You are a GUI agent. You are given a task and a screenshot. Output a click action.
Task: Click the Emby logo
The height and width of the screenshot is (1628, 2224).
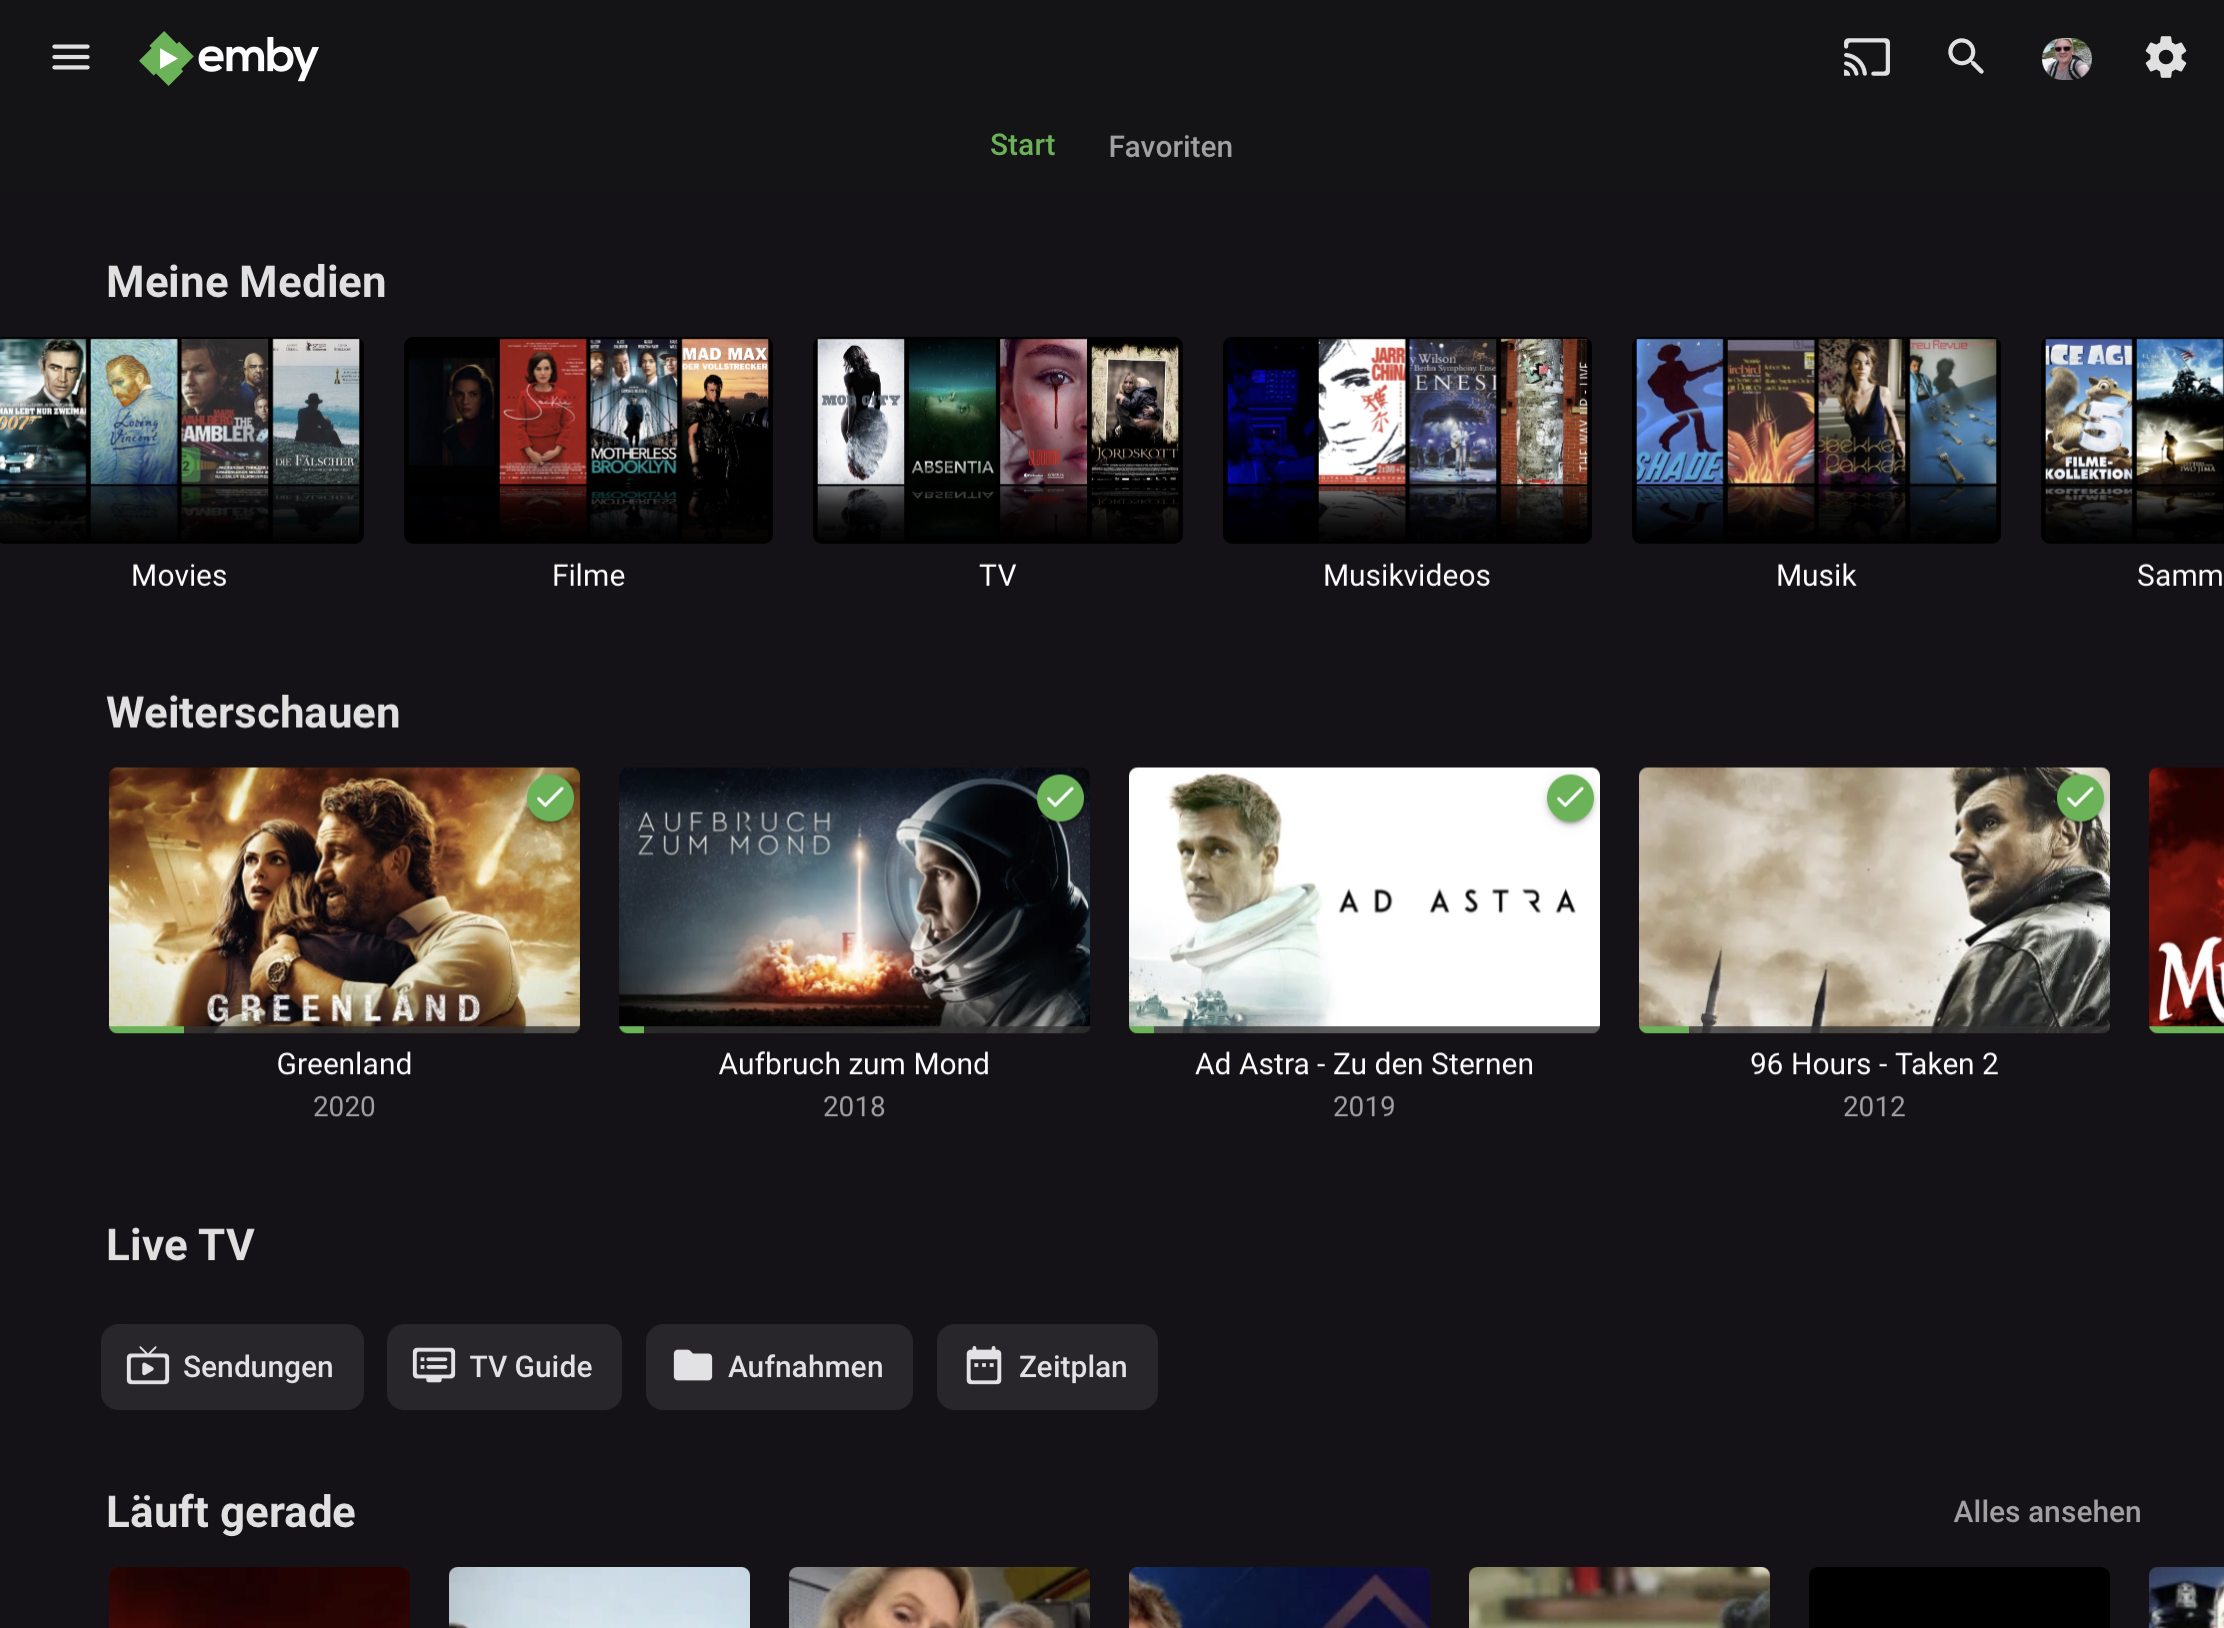[229, 58]
